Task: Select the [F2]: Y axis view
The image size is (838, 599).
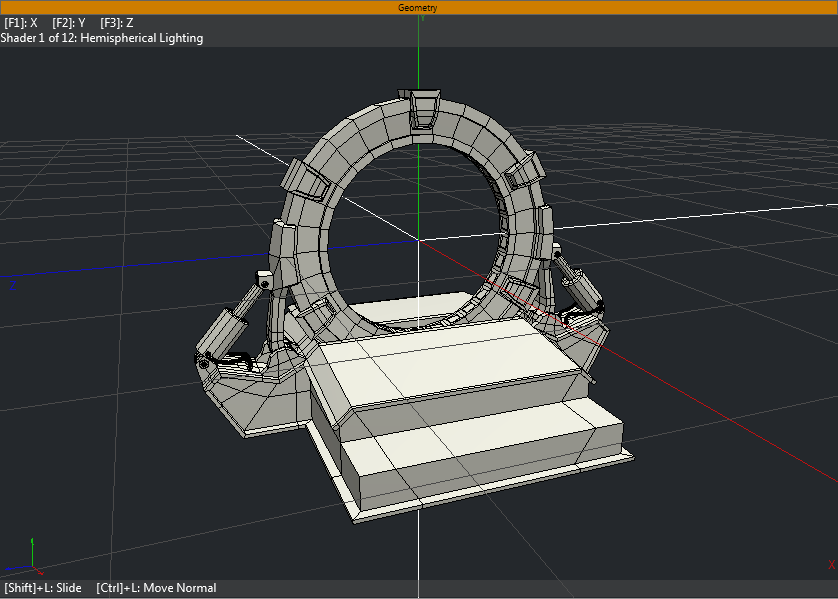Action: [x=69, y=23]
